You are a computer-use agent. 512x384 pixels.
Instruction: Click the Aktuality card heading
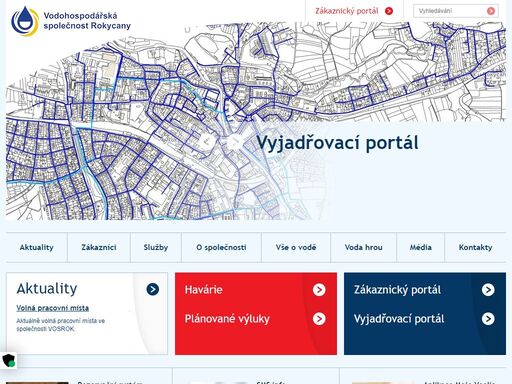click(47, 289)
